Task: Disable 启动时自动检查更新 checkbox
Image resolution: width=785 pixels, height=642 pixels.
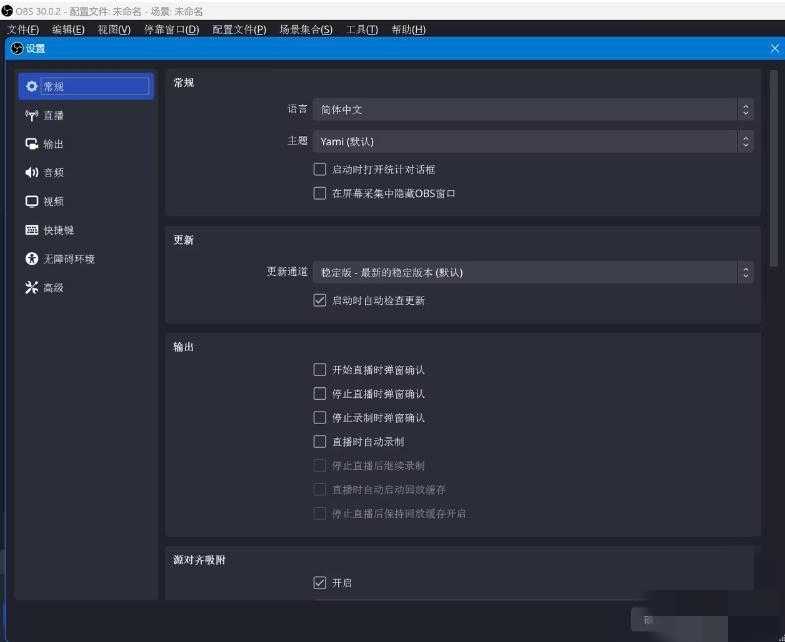Action: (320, 300)
